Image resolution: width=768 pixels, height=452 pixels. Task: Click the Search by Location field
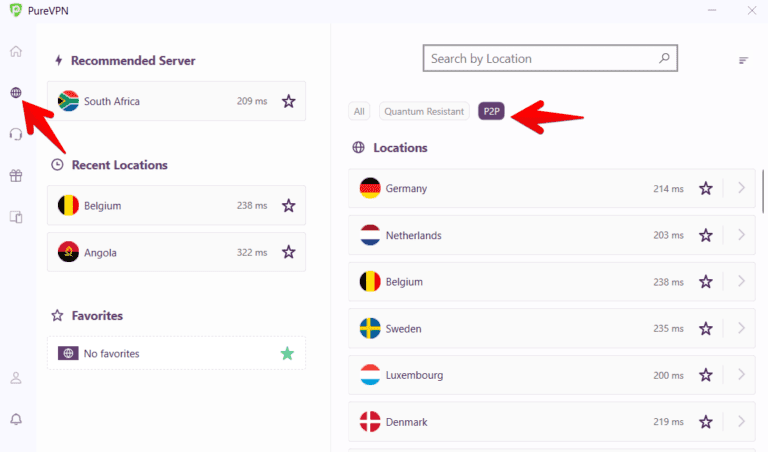tap(540, 59)
